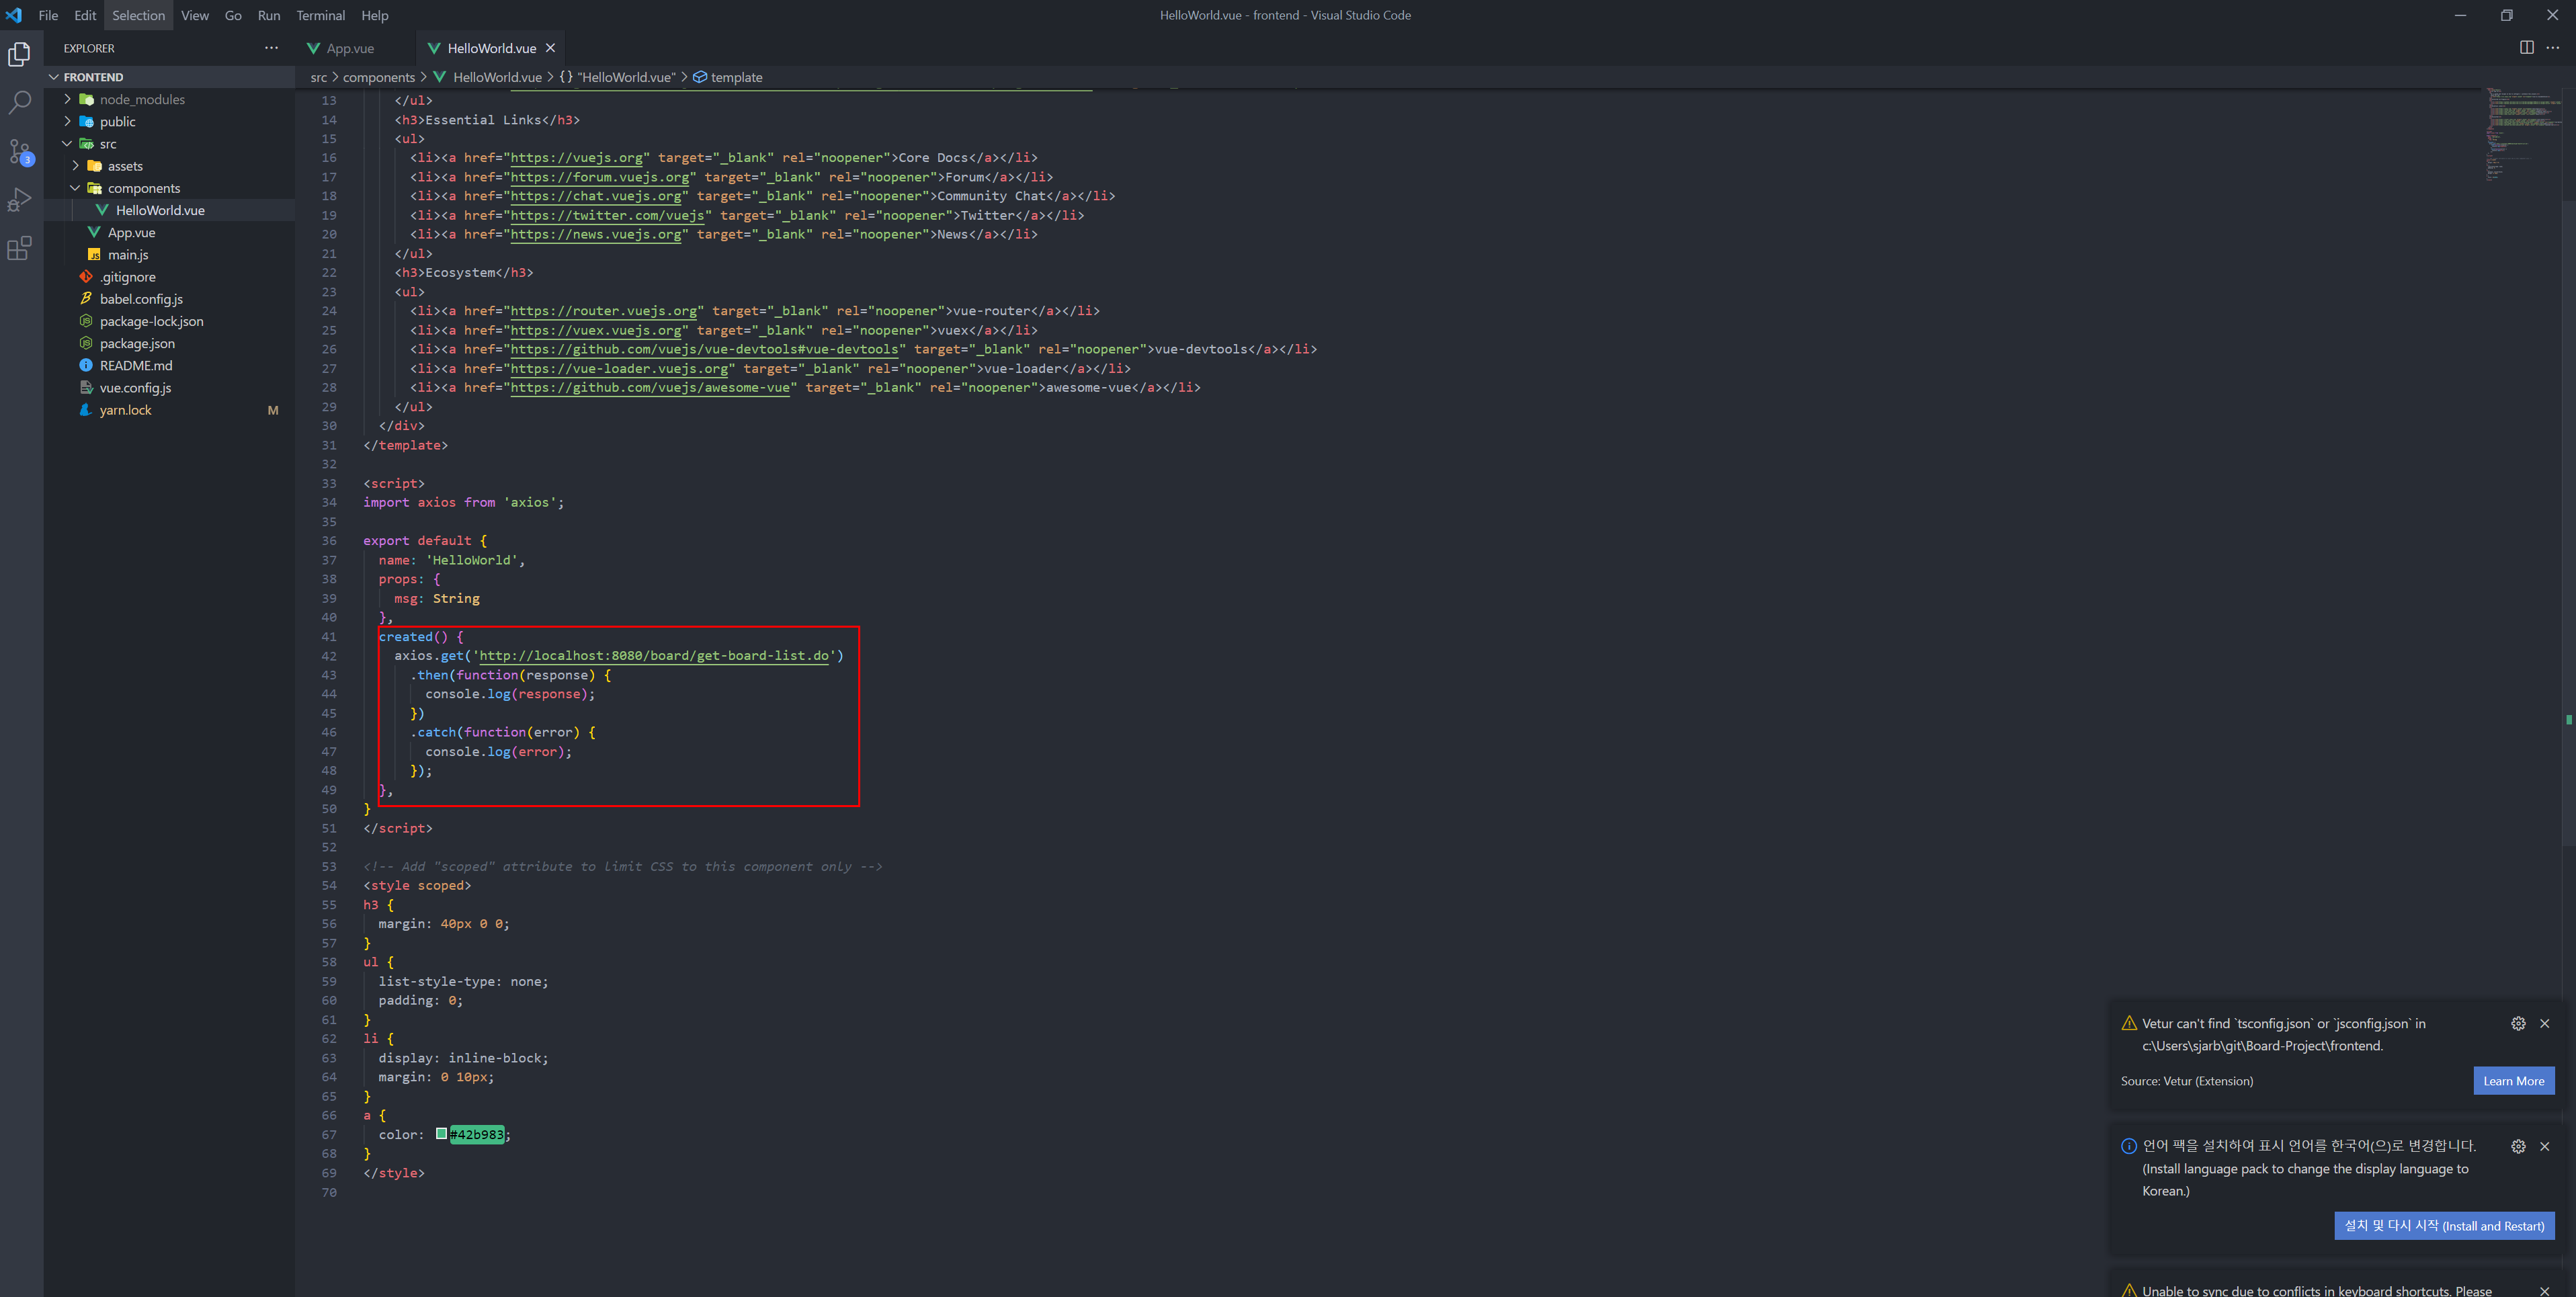Switch to the App.vue tab

[x=349, y=48]
